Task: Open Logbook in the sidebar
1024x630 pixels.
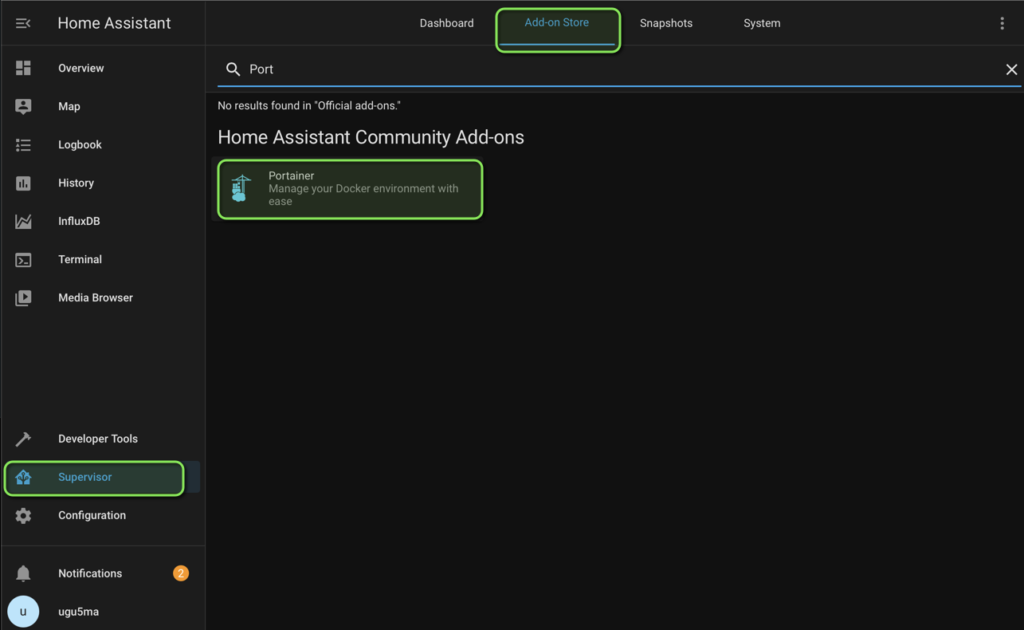Action: coord(101,145)
